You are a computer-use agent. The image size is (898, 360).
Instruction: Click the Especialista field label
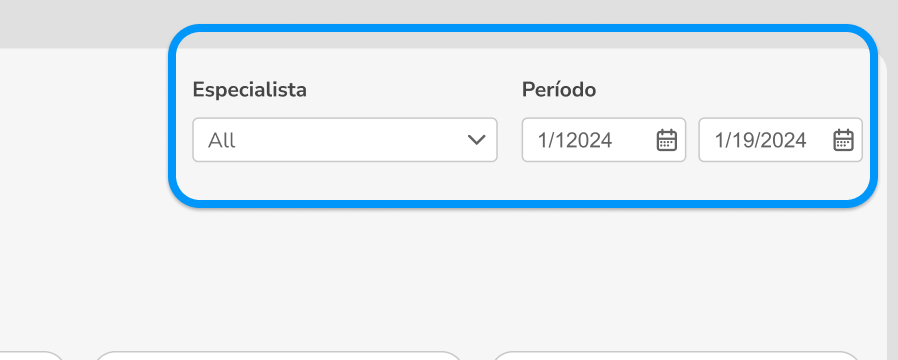coord(250,90)
